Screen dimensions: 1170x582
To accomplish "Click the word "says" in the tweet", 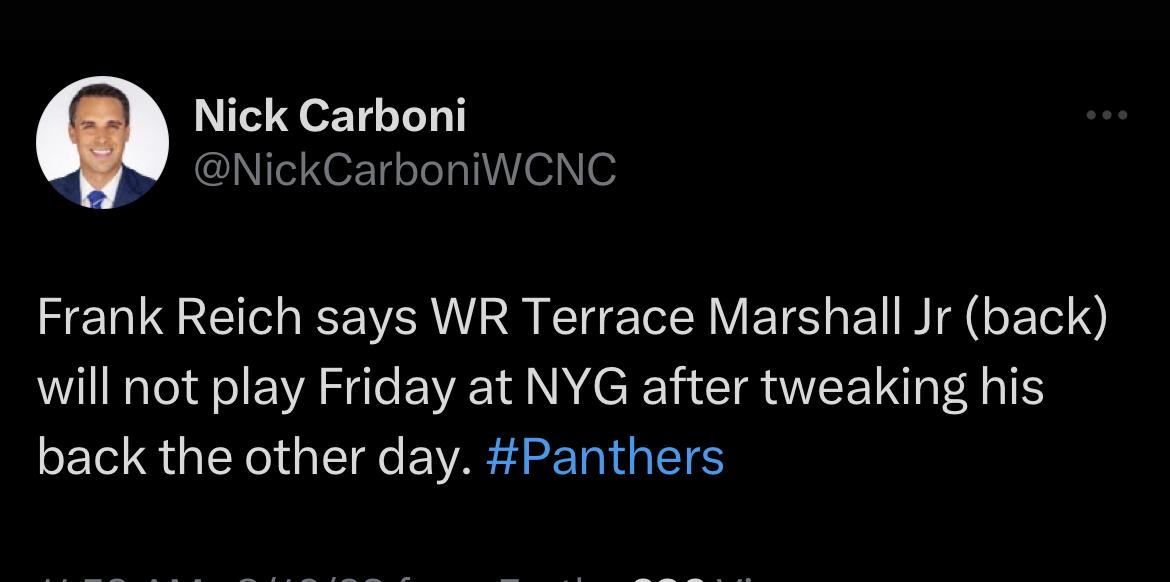I will (x=366, y=318).
